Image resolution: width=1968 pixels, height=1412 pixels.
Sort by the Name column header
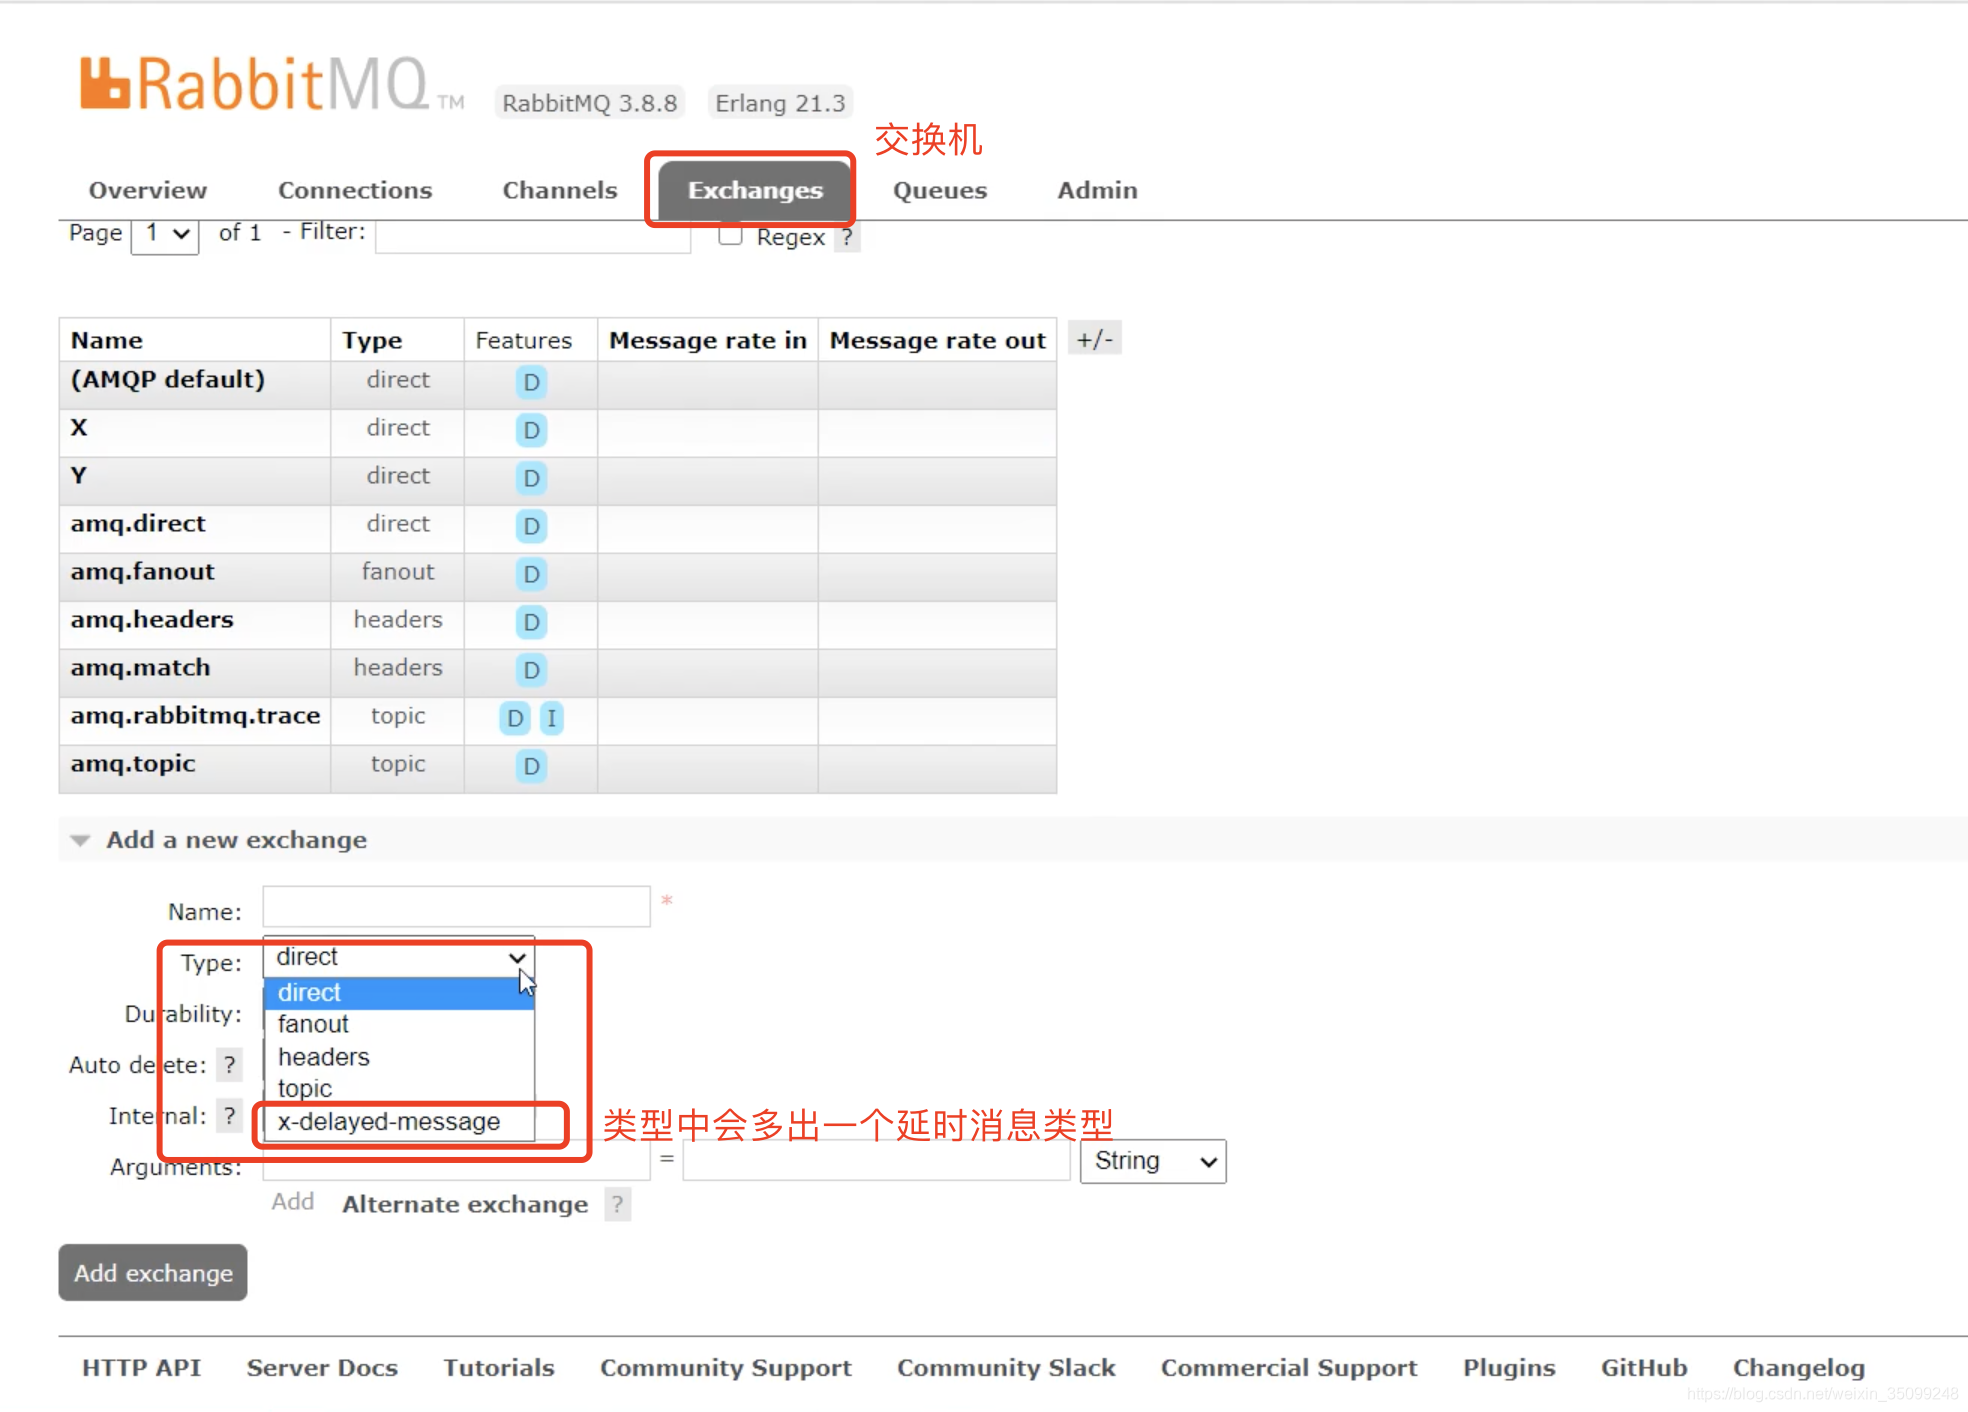pyautogui.click(x=107, y=341)
